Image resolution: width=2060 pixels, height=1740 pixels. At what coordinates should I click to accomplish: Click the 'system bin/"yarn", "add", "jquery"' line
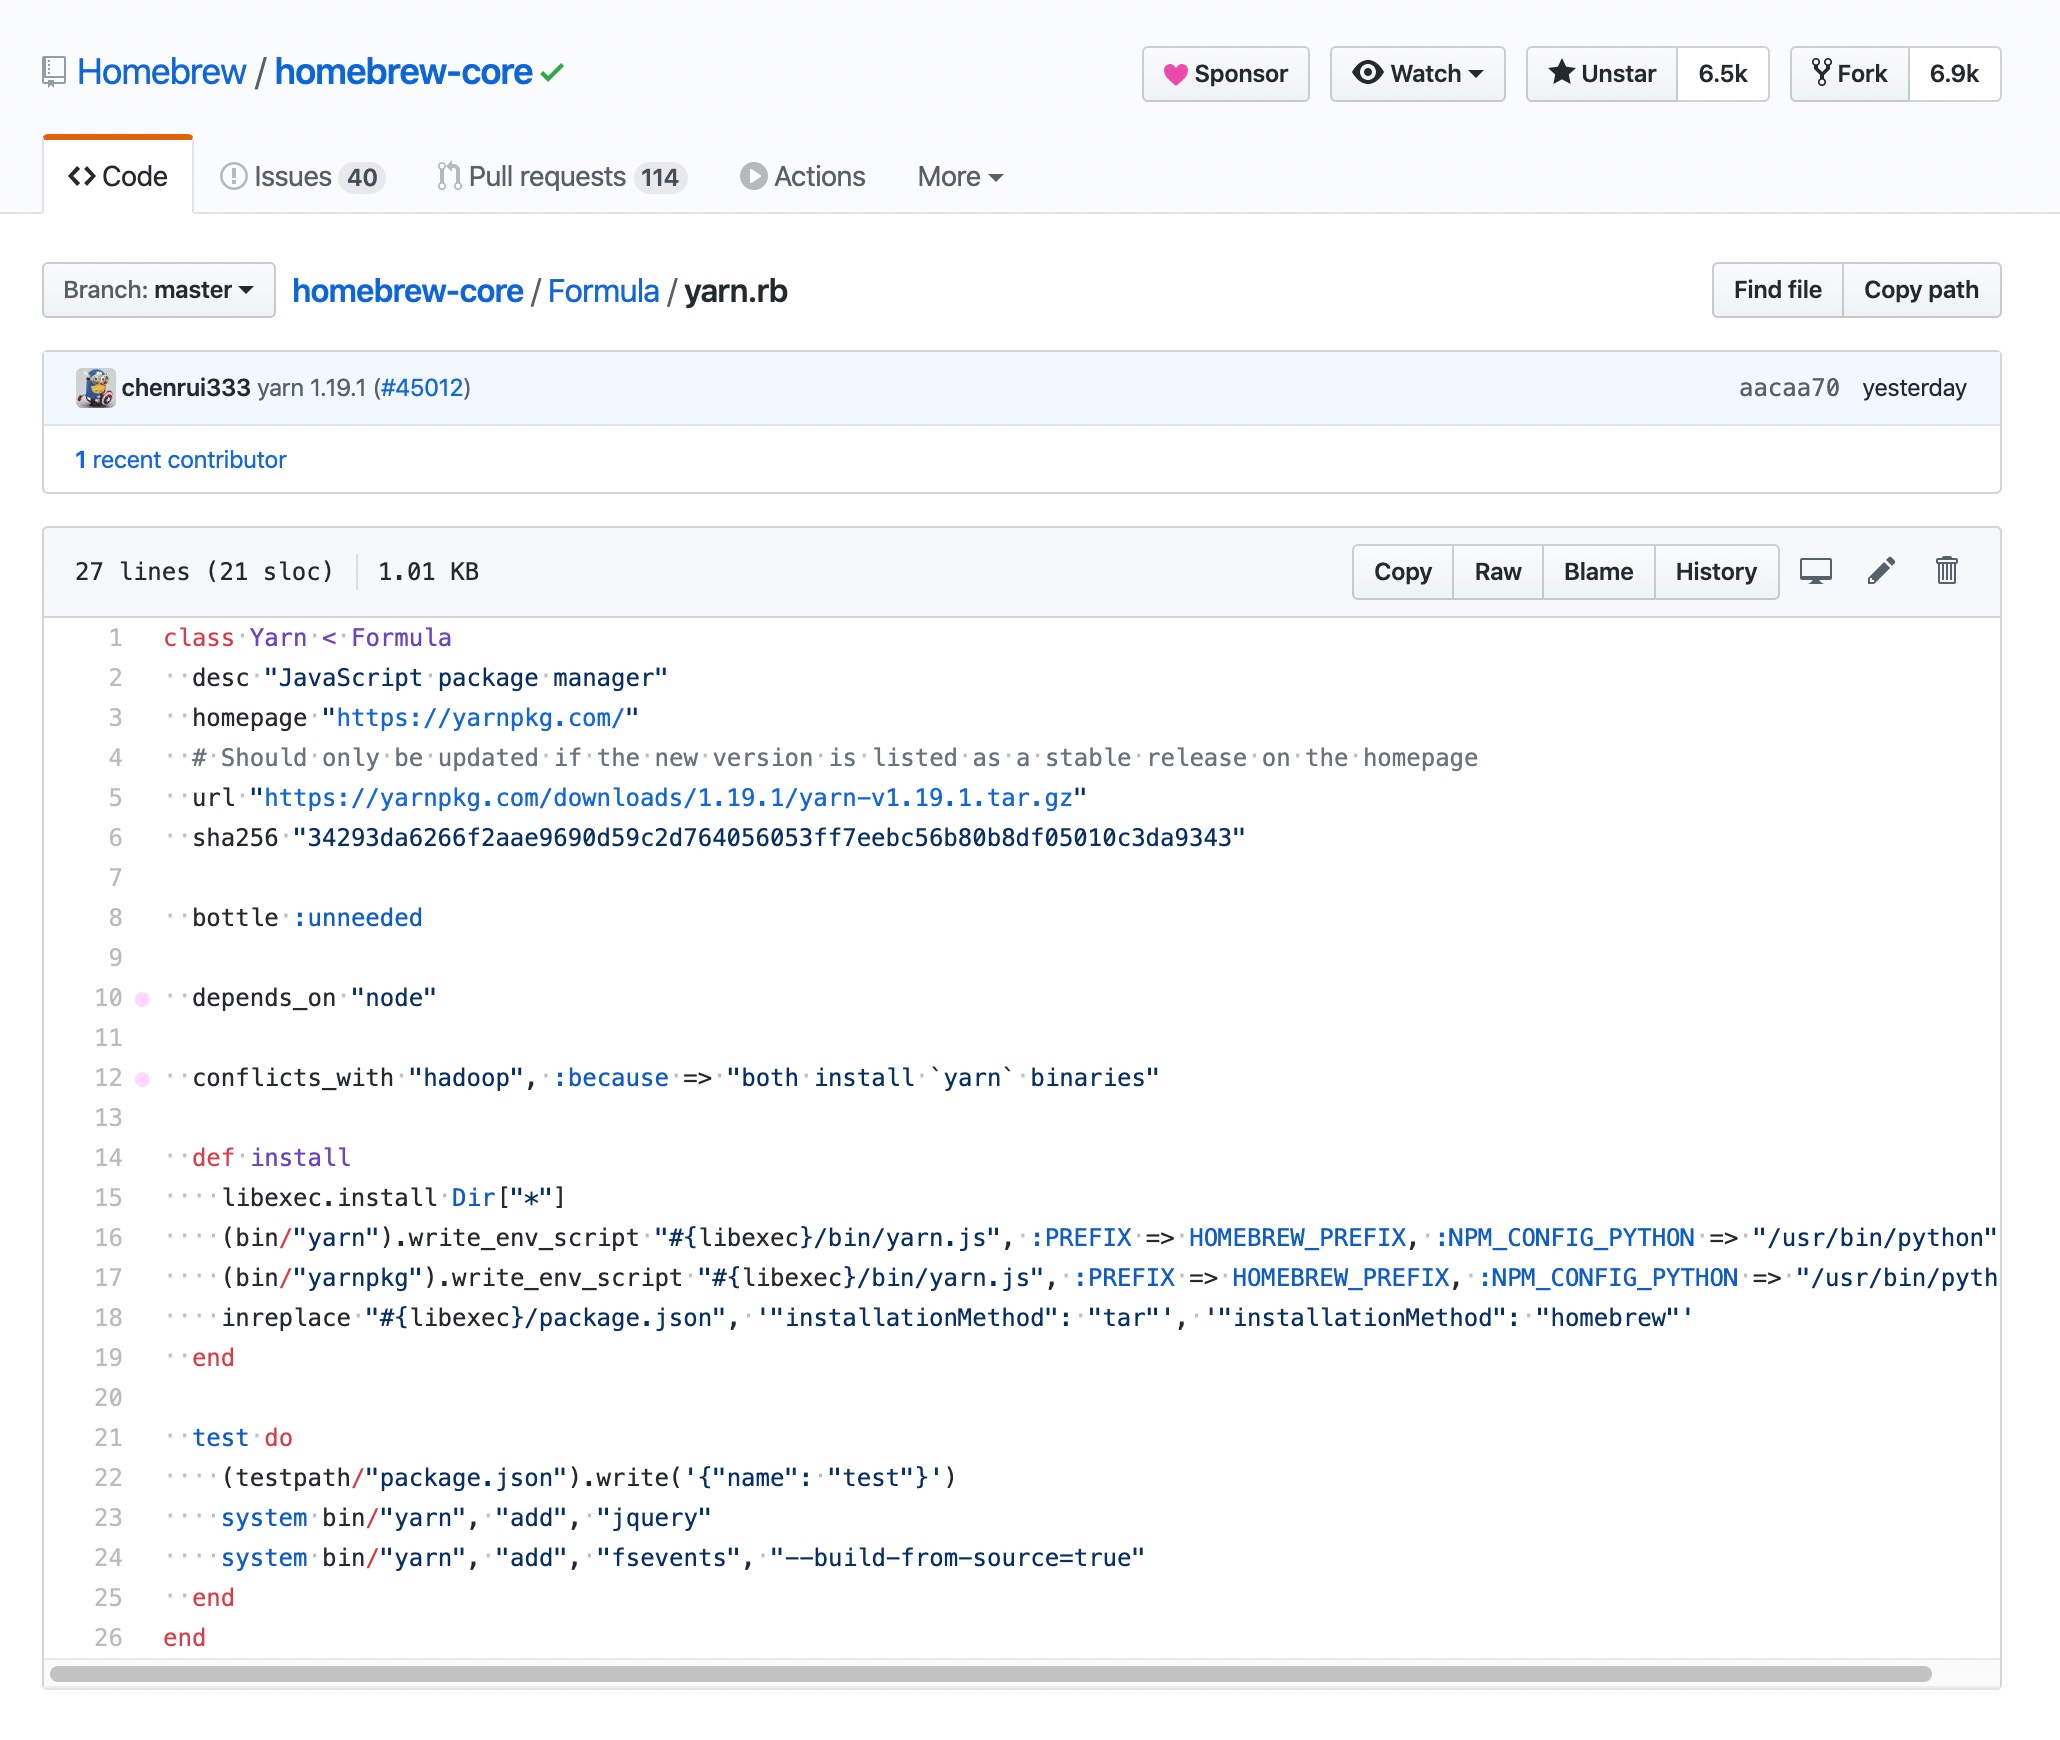coord(466,1518)
